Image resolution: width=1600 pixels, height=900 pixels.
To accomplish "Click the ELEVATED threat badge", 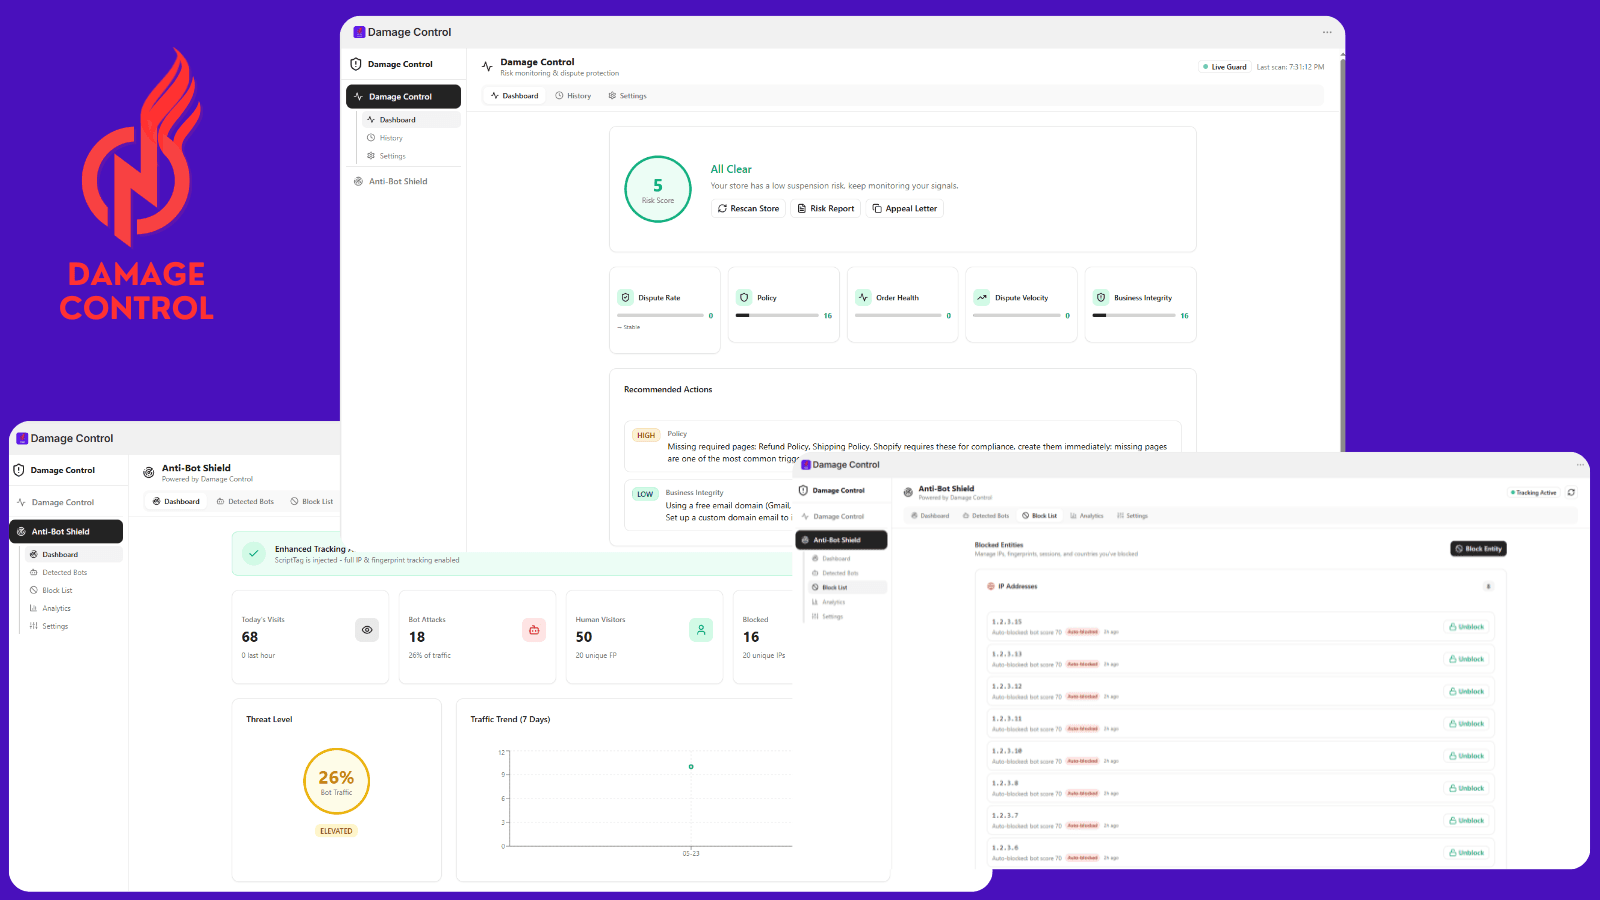I will (x=336, y=831).
